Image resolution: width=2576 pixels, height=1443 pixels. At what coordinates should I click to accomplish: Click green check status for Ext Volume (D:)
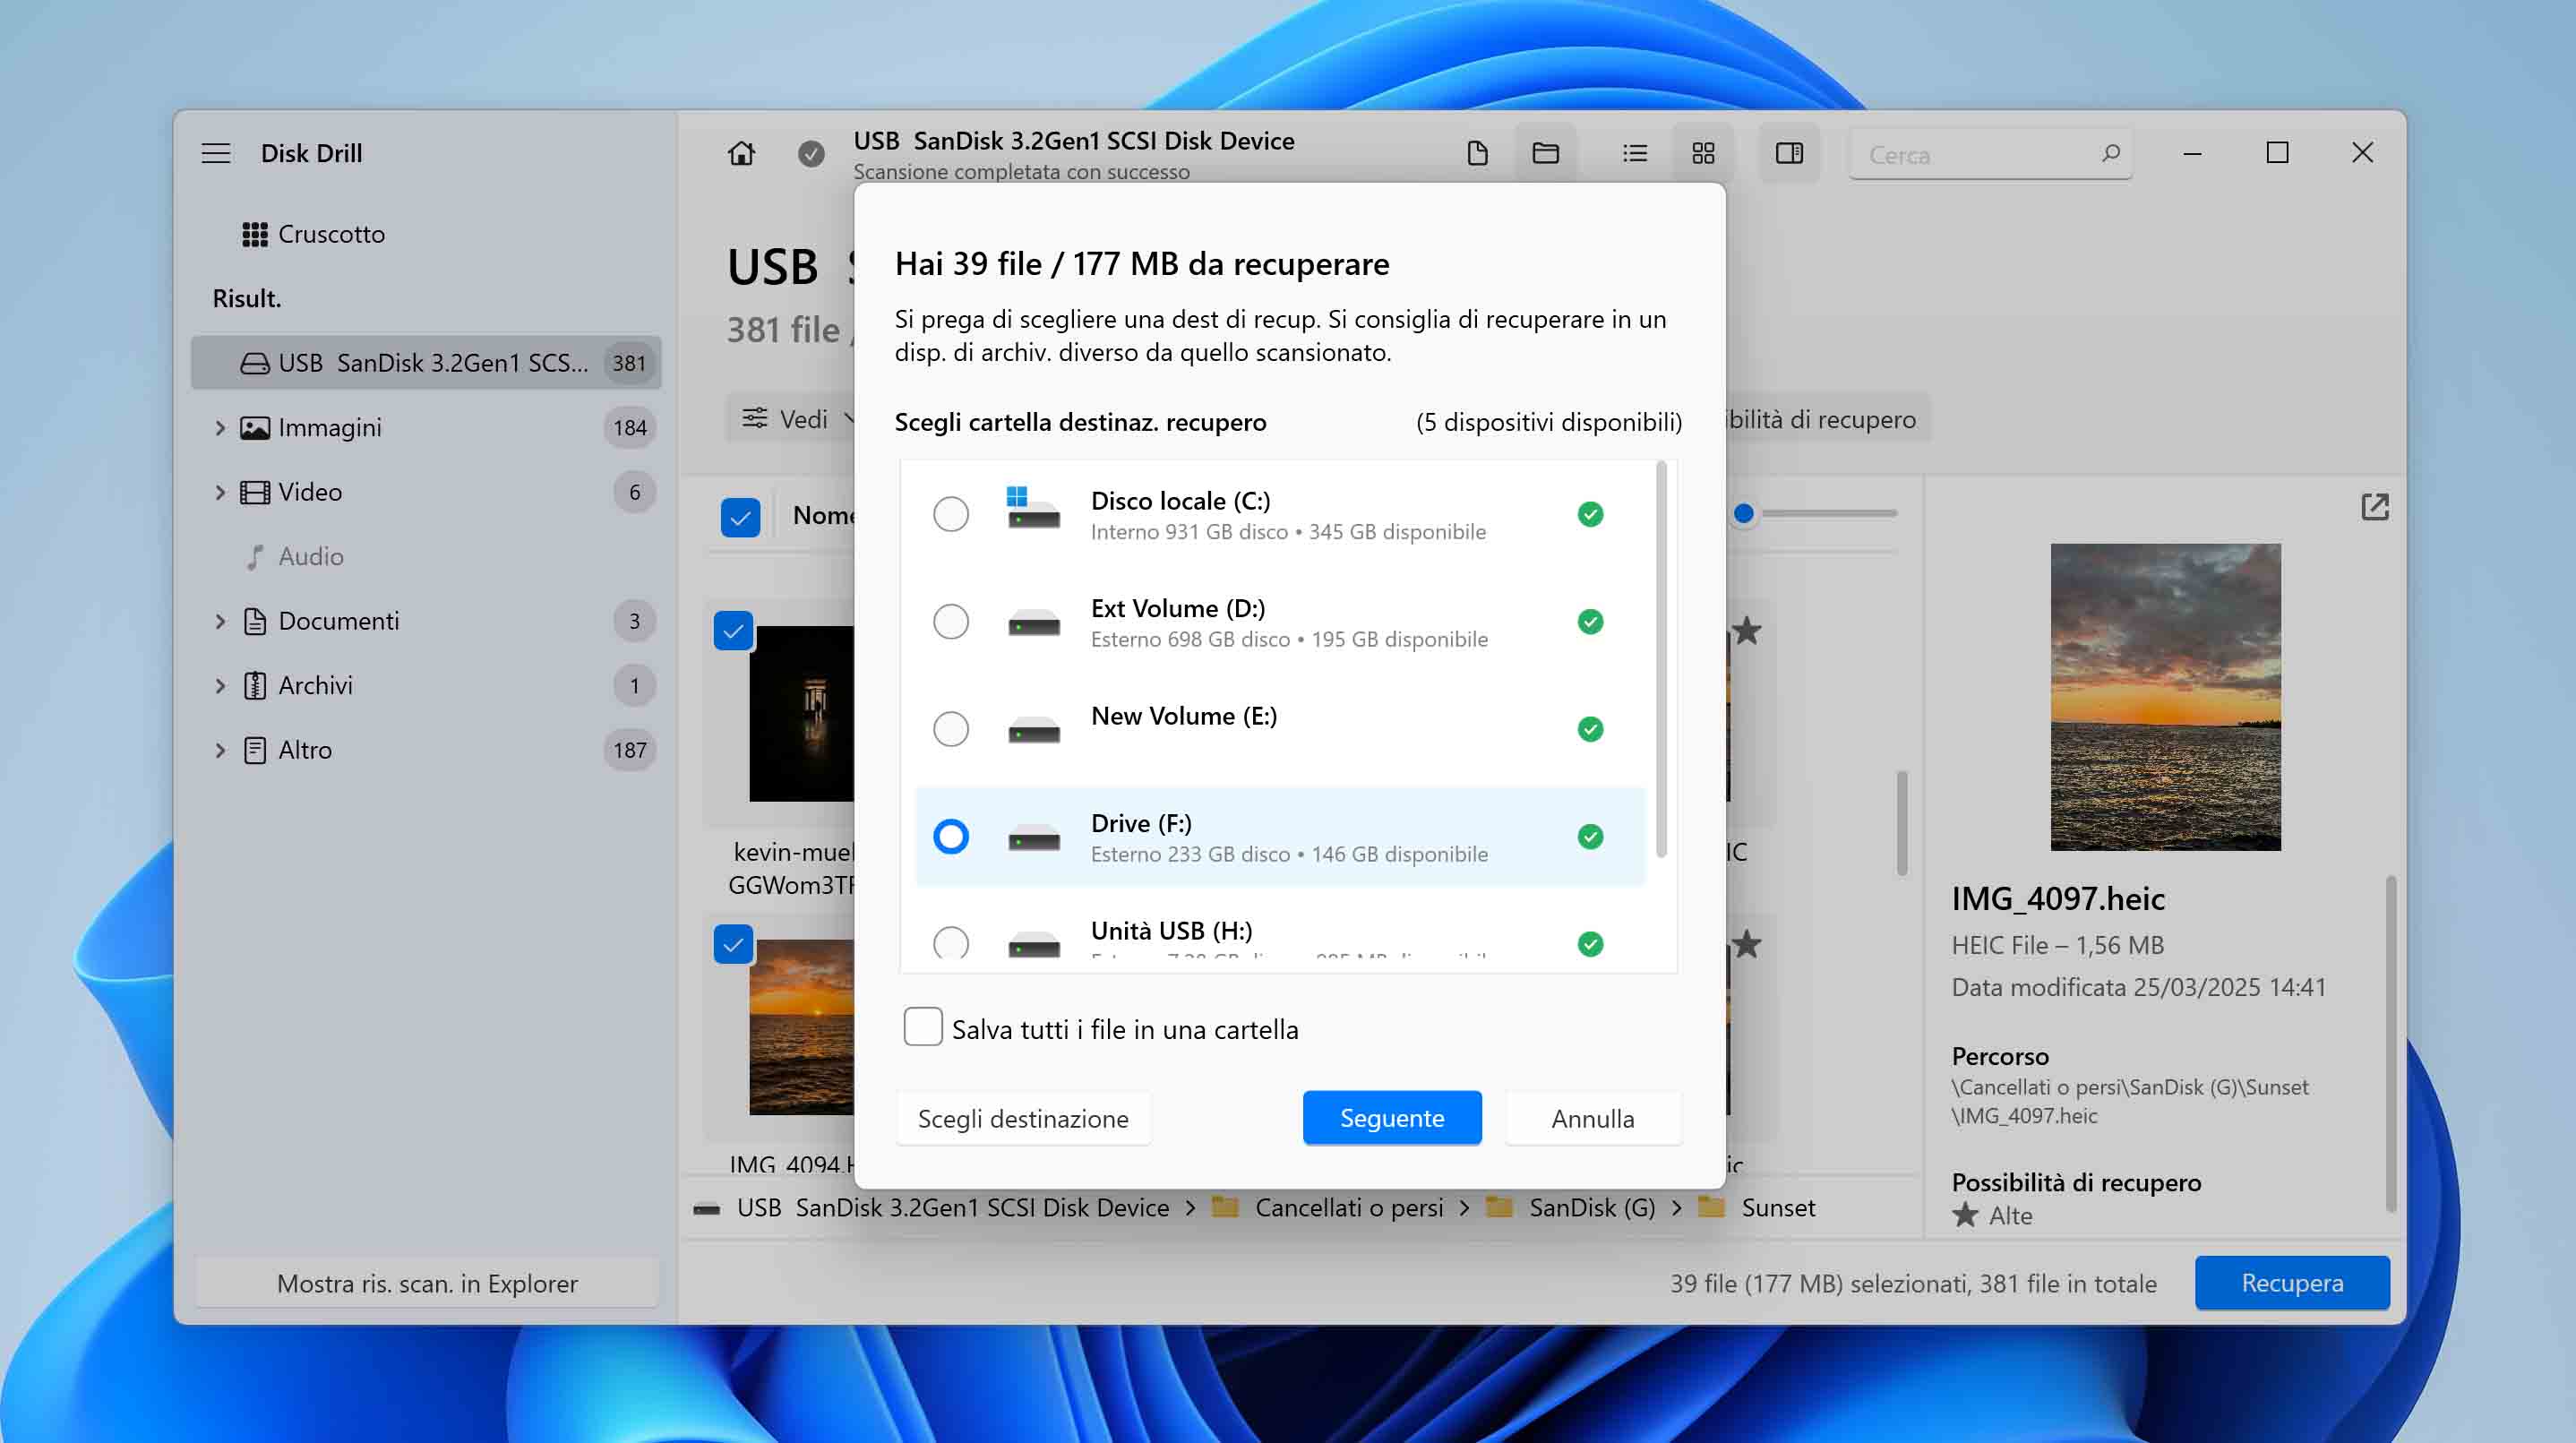click(x=1590, y=622)
